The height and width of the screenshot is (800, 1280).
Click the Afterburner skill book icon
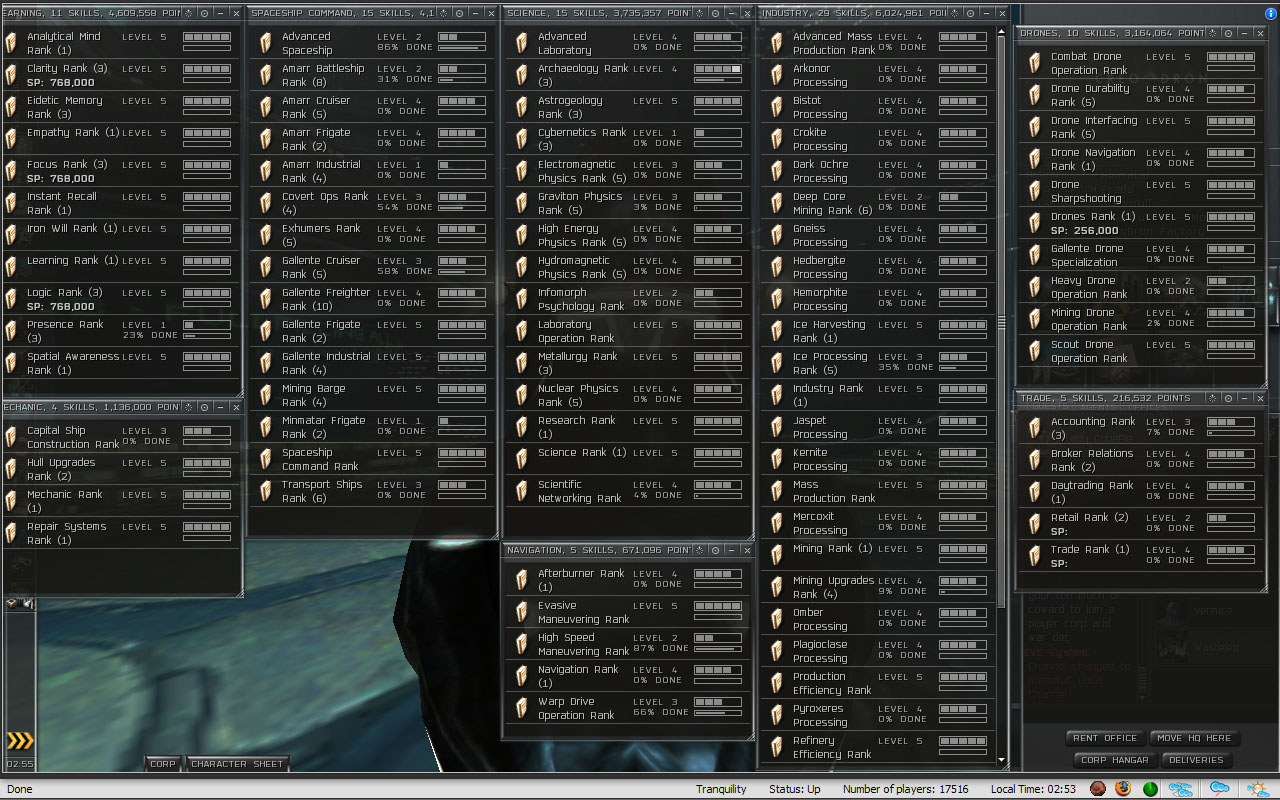point(522,580)
